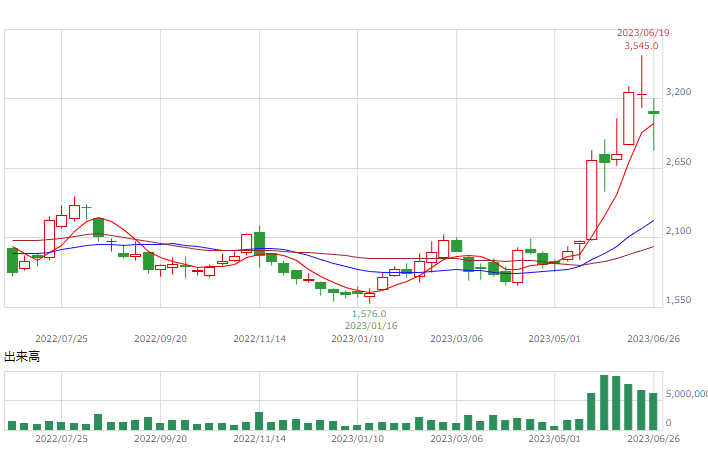This screenshot has width=708, height=451.
Task: Click 2023/03/06 date under volume chart
Action: coord(456,438)
